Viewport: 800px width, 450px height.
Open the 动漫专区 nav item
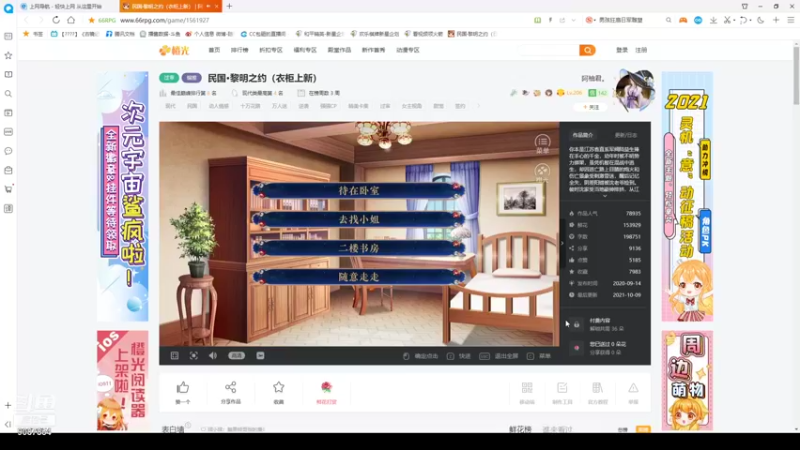coord(408,50)
